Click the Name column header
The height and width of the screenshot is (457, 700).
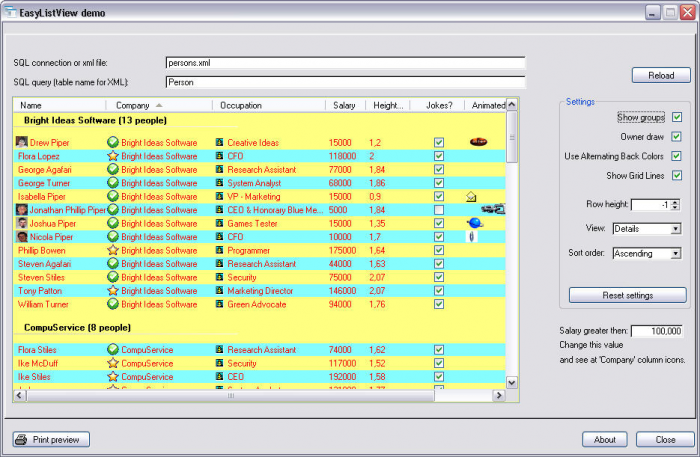tap(60, 105)
